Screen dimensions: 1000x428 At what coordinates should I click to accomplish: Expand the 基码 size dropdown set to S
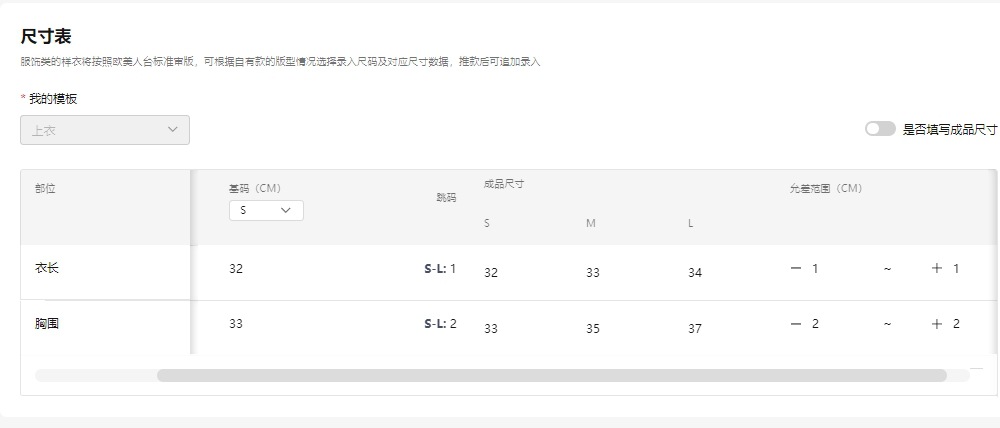(x=266, y=210)
